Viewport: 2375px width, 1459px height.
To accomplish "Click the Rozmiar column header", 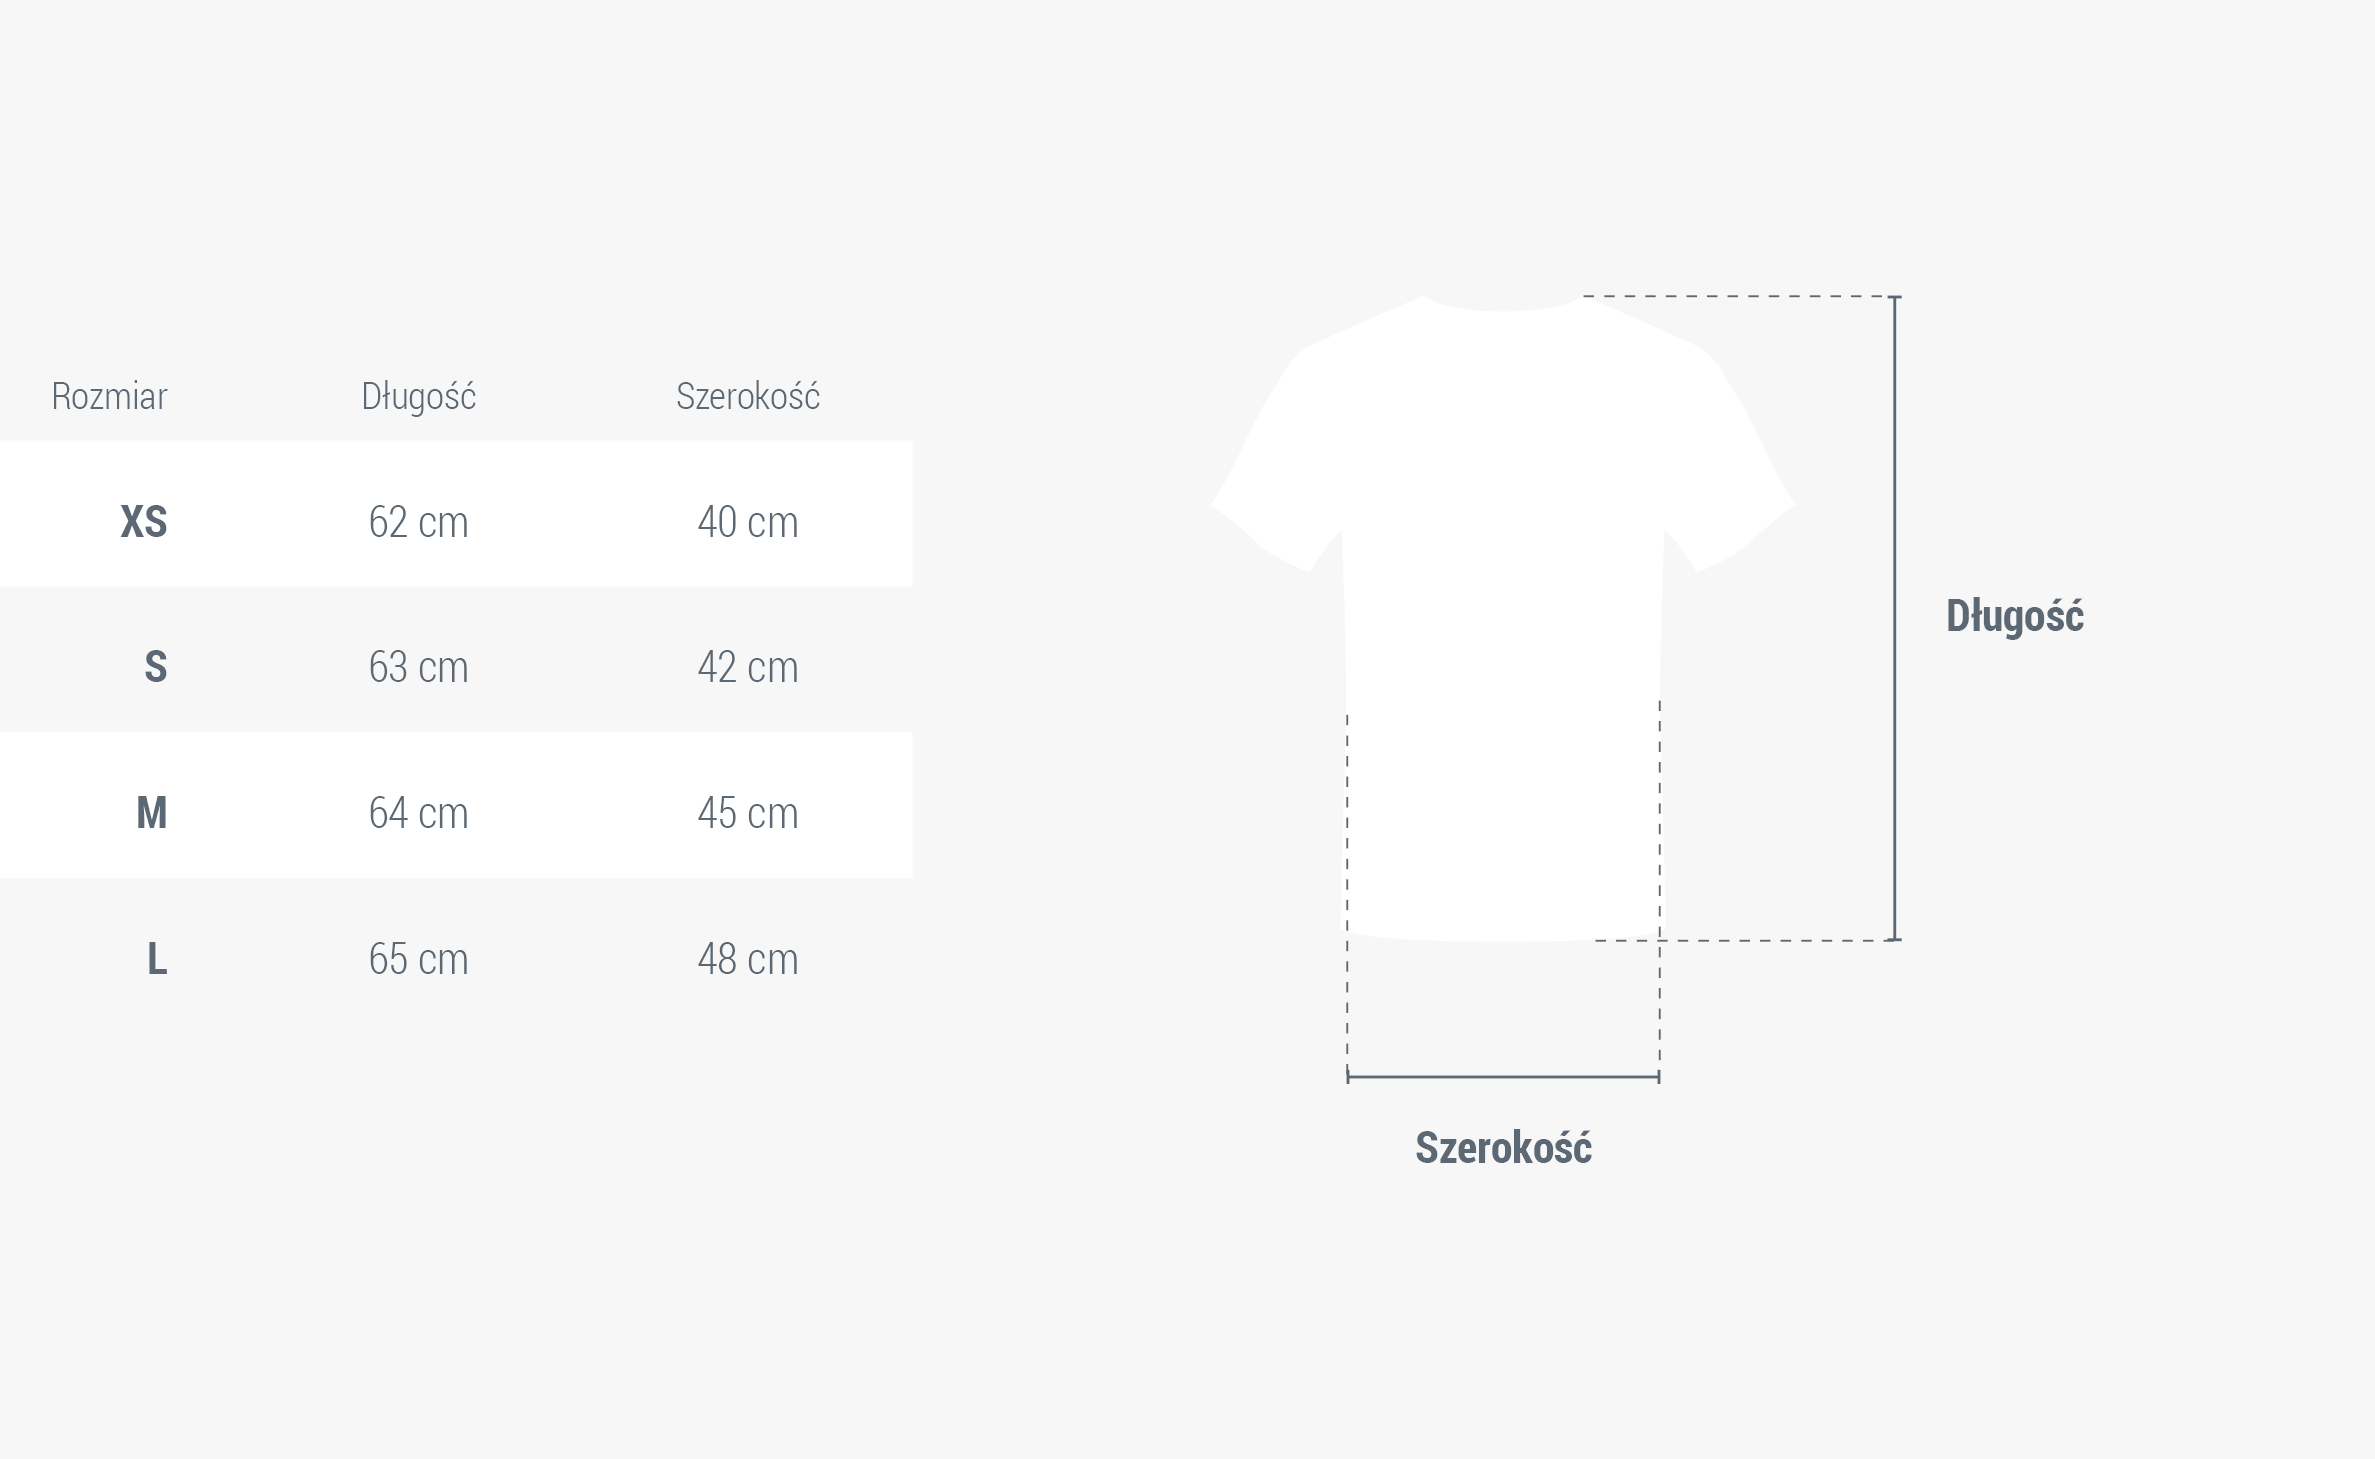I will click(109, 397).
